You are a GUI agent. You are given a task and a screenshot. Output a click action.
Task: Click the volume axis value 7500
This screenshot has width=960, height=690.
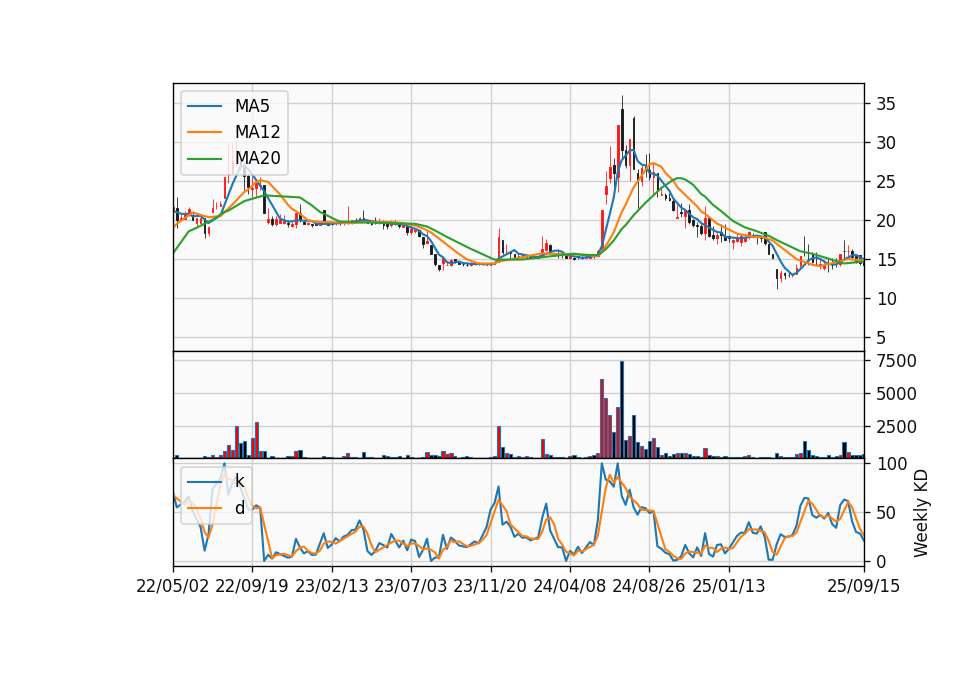(896, 361)
